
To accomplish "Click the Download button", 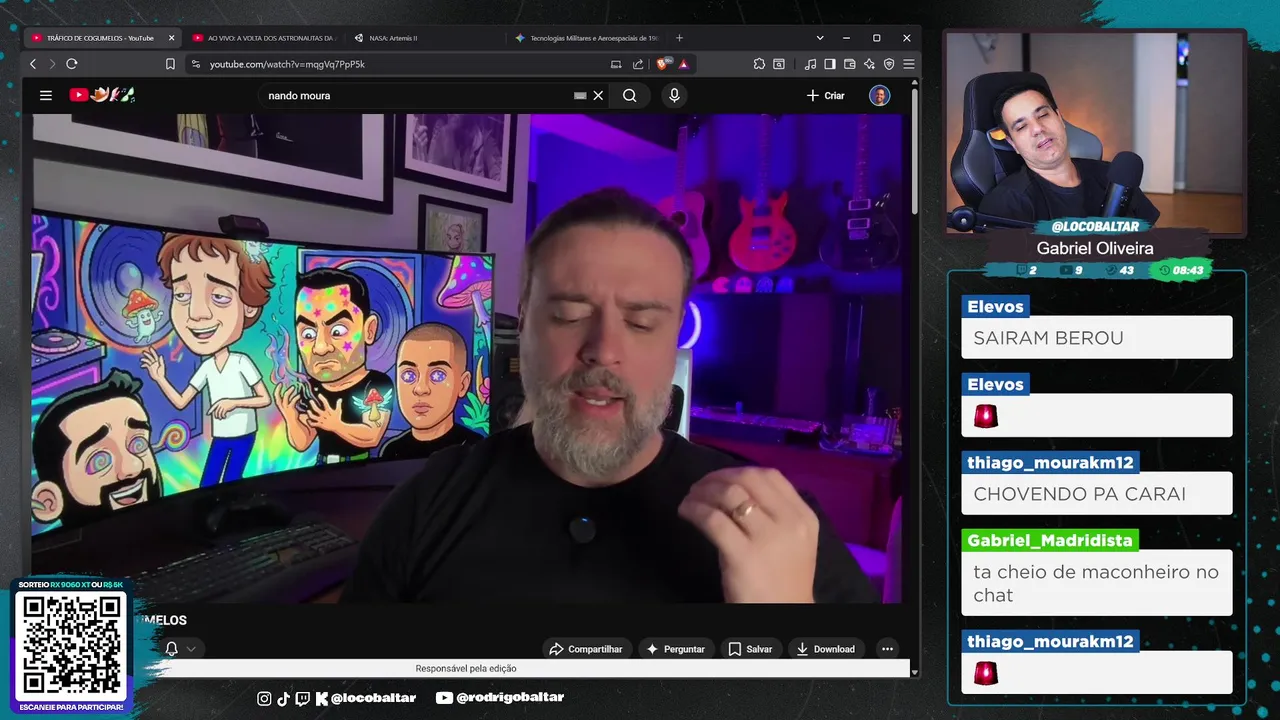I will [826, 649].
